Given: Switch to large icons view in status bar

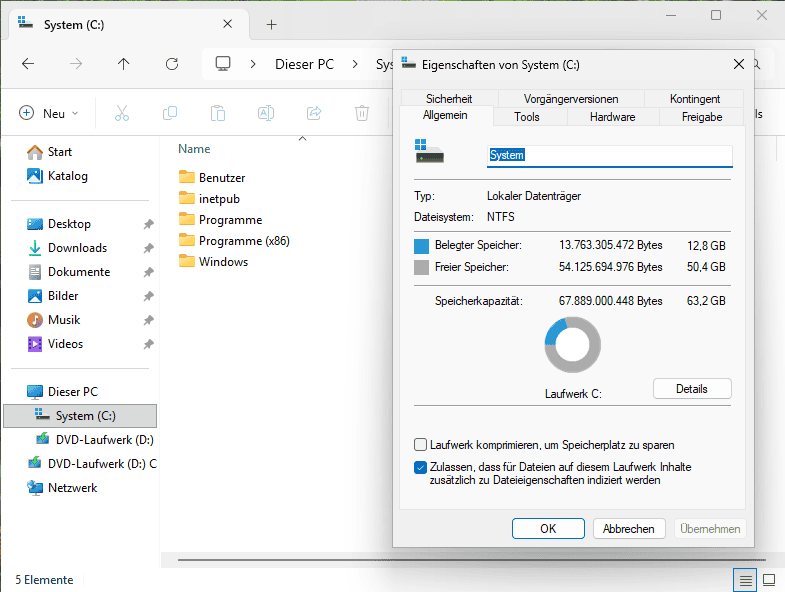Looking at the screenshot, I should 769,579.
